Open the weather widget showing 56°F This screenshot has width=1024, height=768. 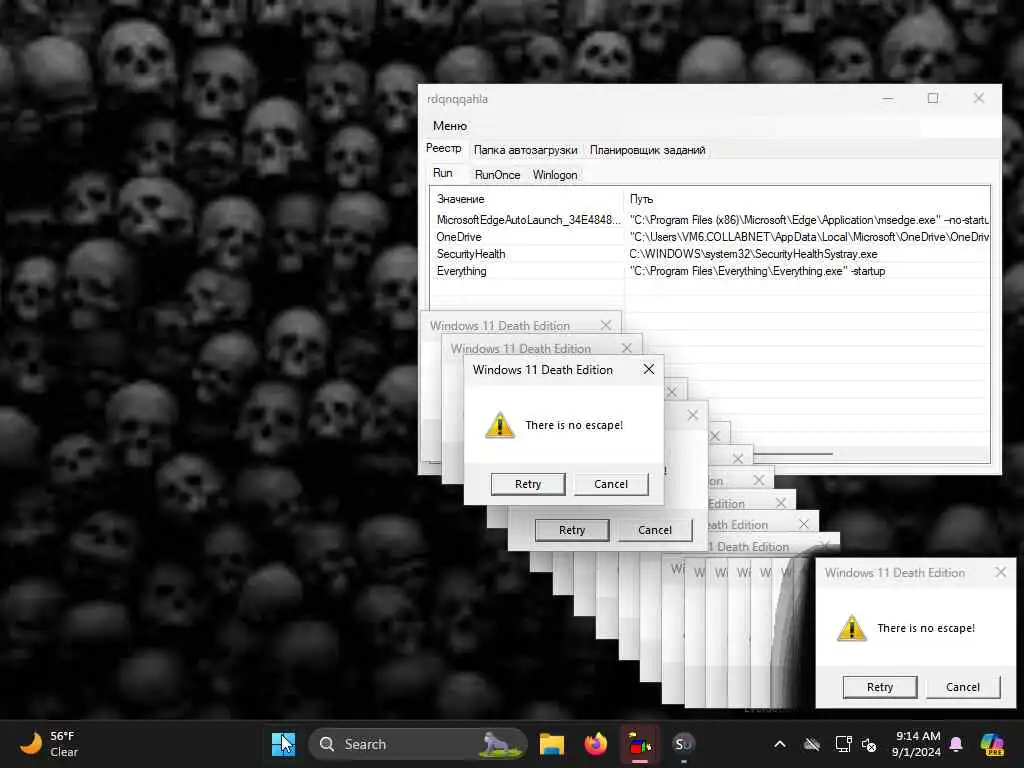50,744
